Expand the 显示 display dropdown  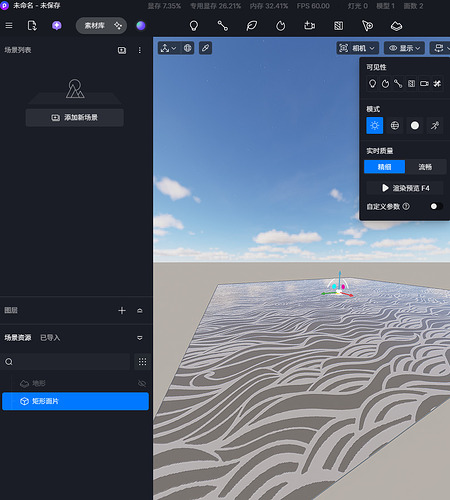pos(404,48)
